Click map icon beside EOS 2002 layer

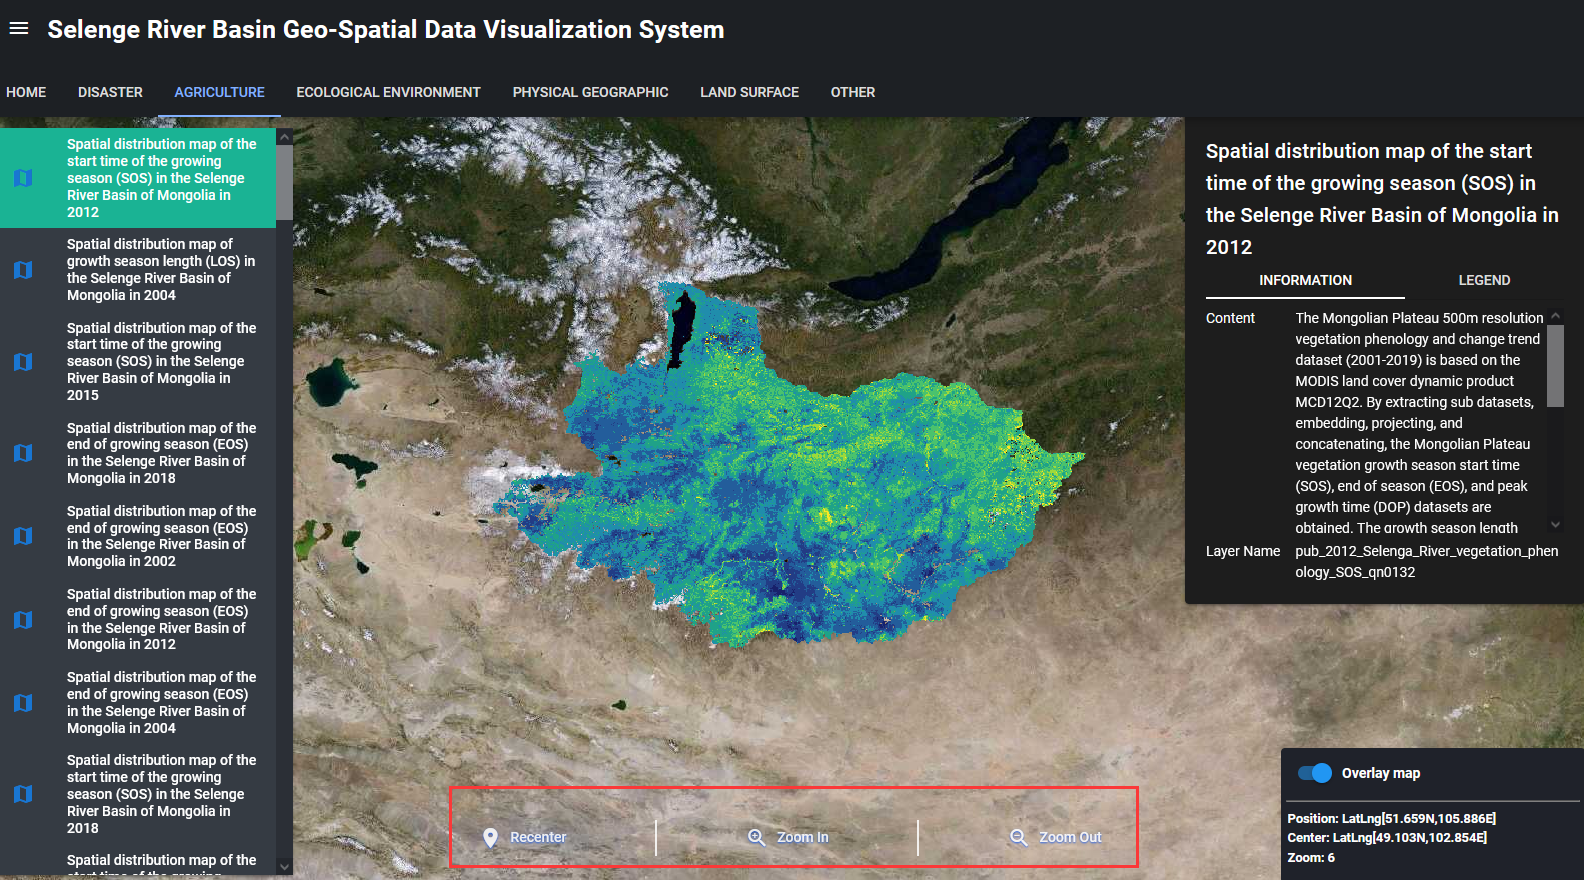[x=23, y=536]
